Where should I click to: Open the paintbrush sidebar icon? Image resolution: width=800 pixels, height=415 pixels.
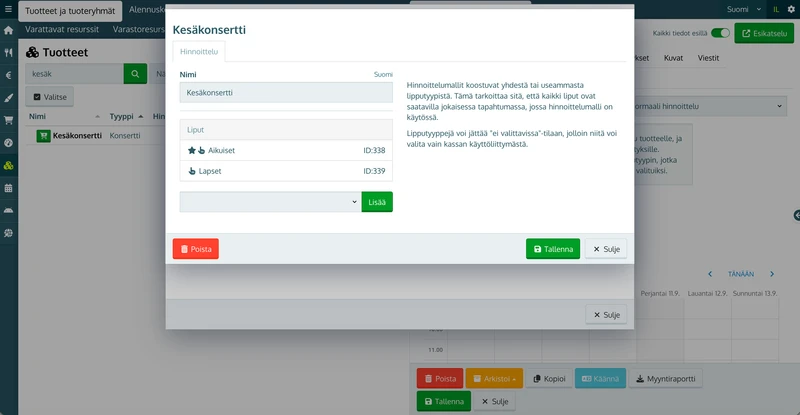9,98
